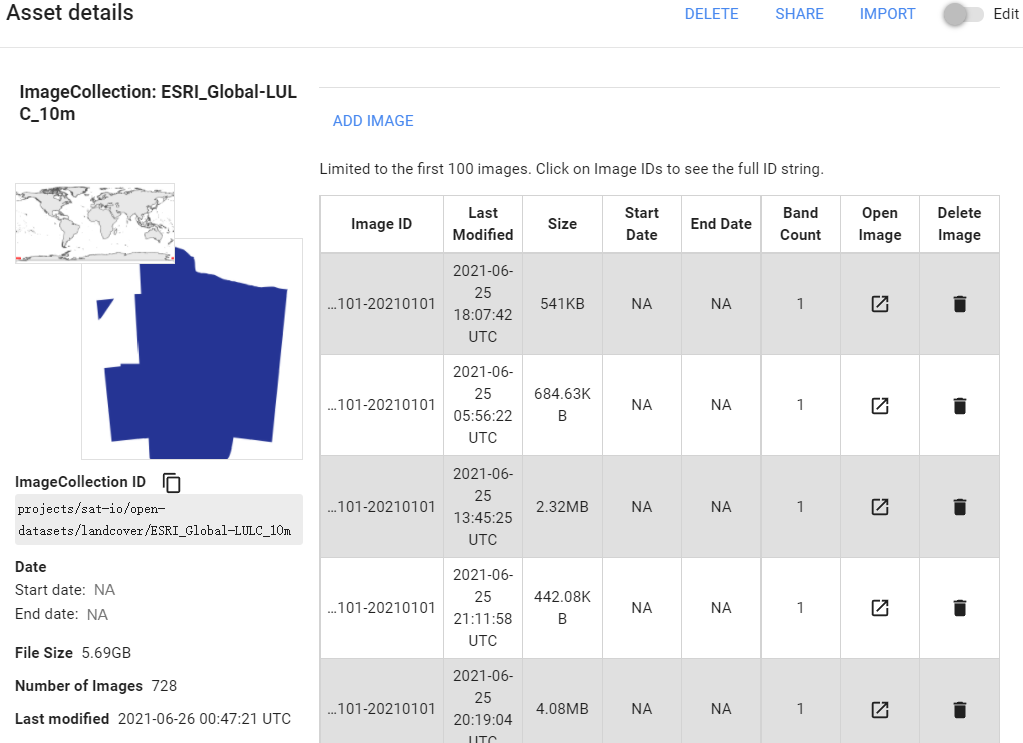Open the 684.63KB image in new view
This screenshot has height=743, width=1023.
coord(880,406)
